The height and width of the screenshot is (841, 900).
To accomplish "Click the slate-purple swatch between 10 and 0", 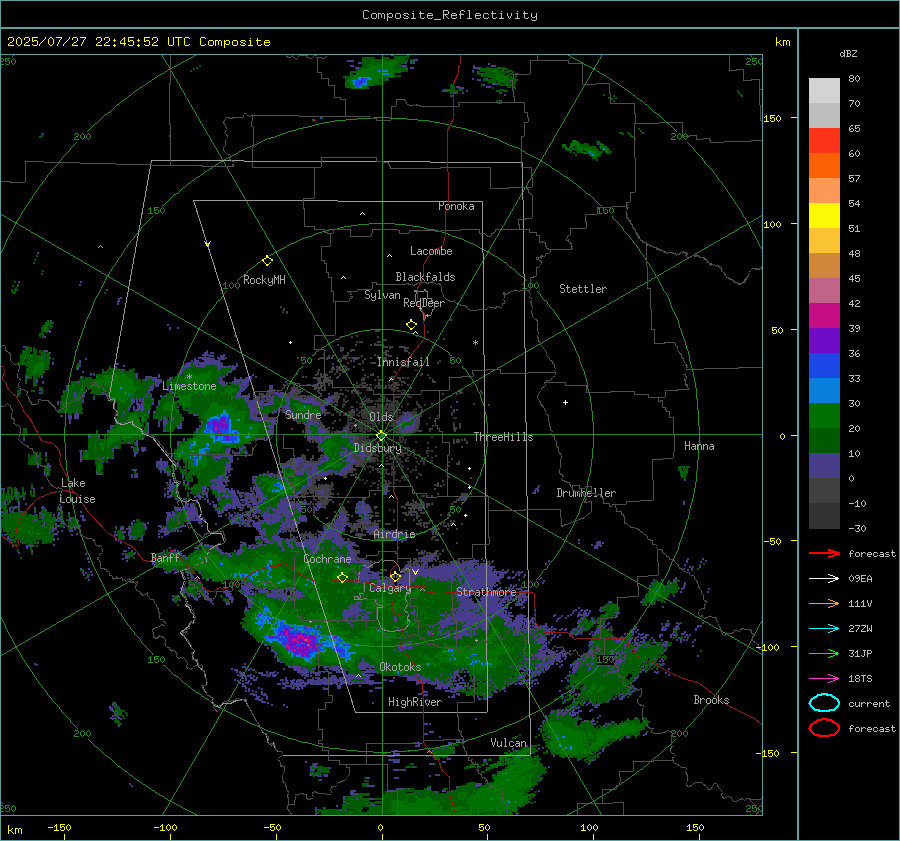I will click(824, 466).
